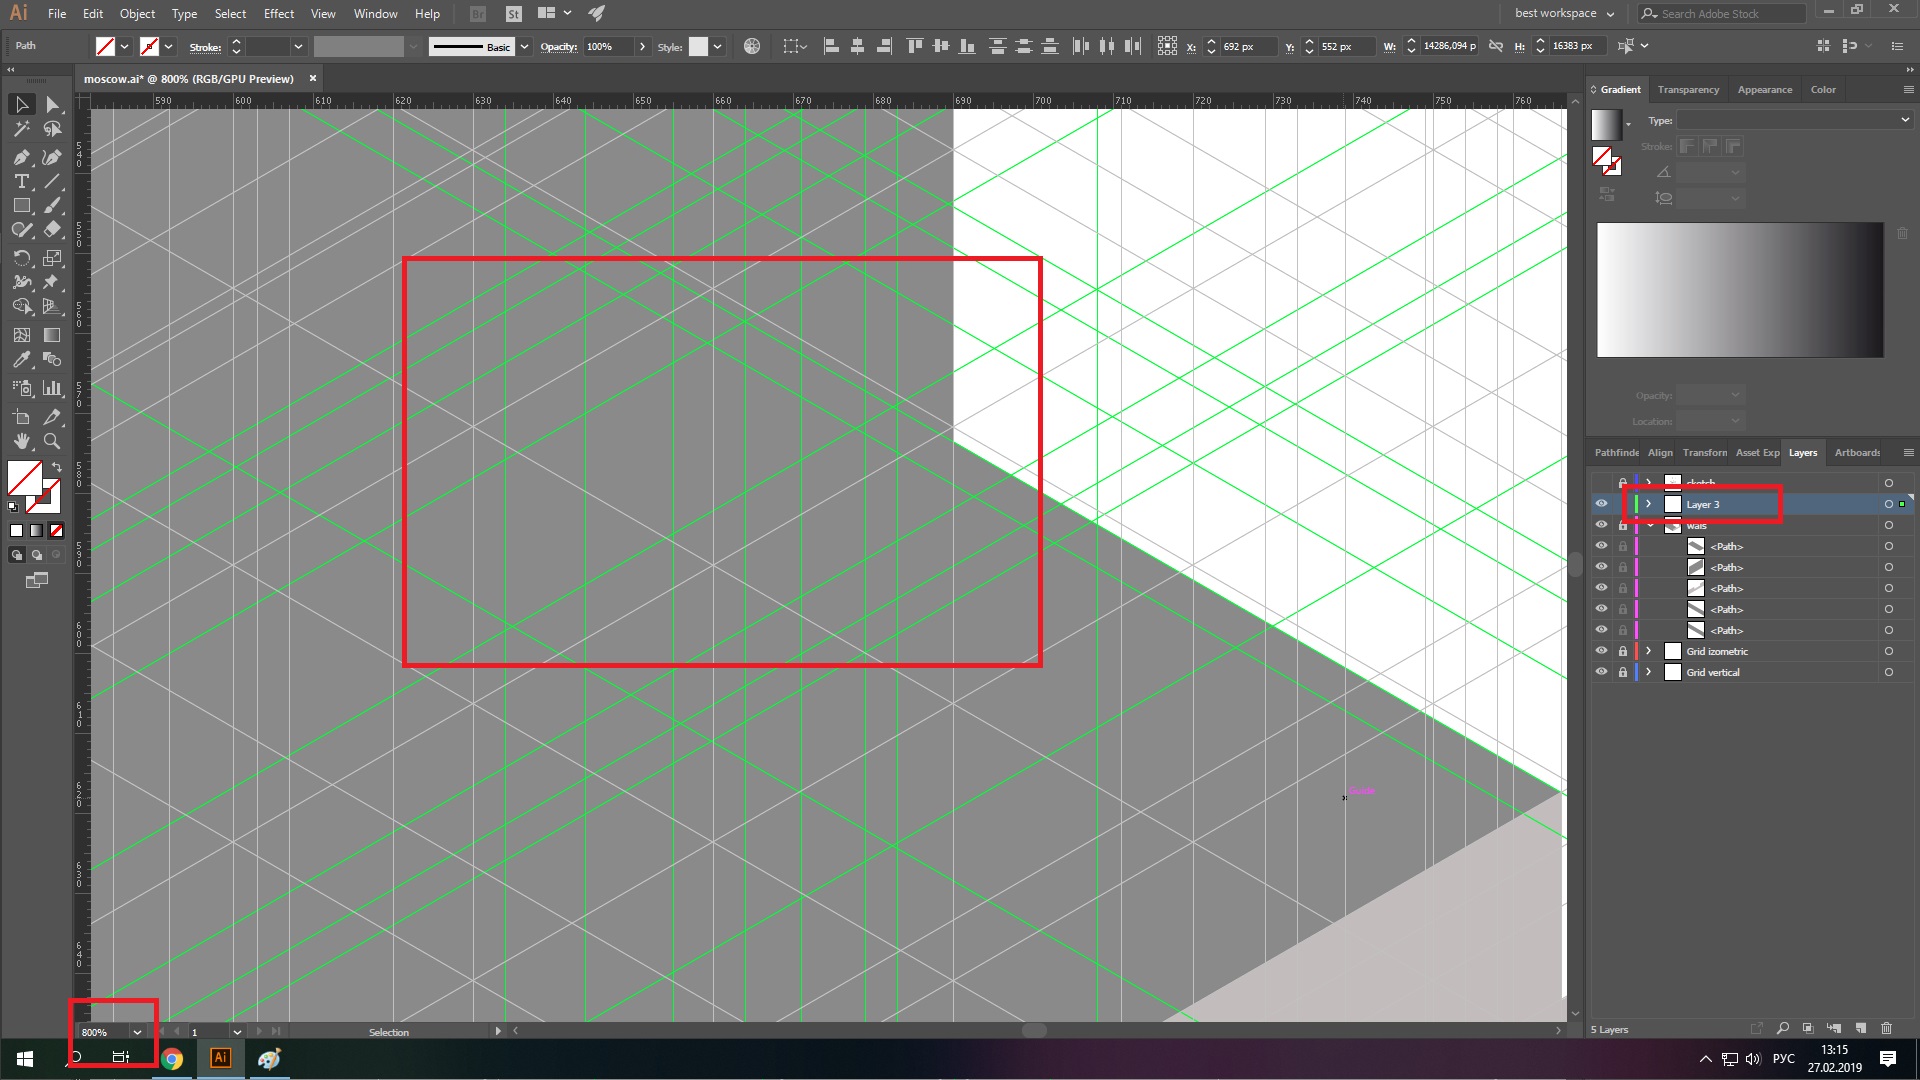Viewport: 1920px width, 1080px height.
Task: Delete selection trash icon in Layers panel
Action: pyautogui.click(x=1886, y=1028)
